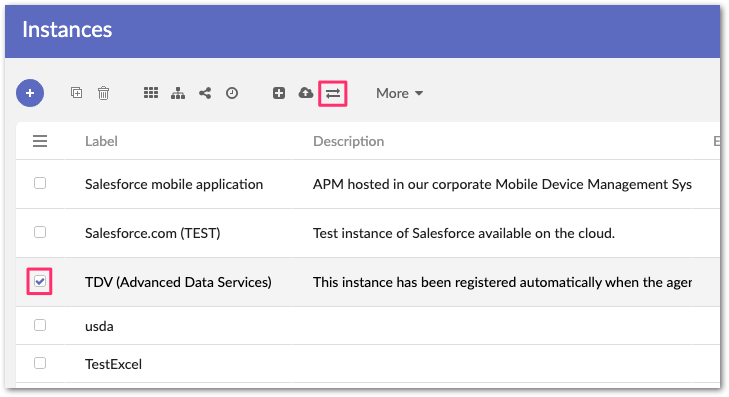Open the TDV (Advanced Data Services) label

178,282
